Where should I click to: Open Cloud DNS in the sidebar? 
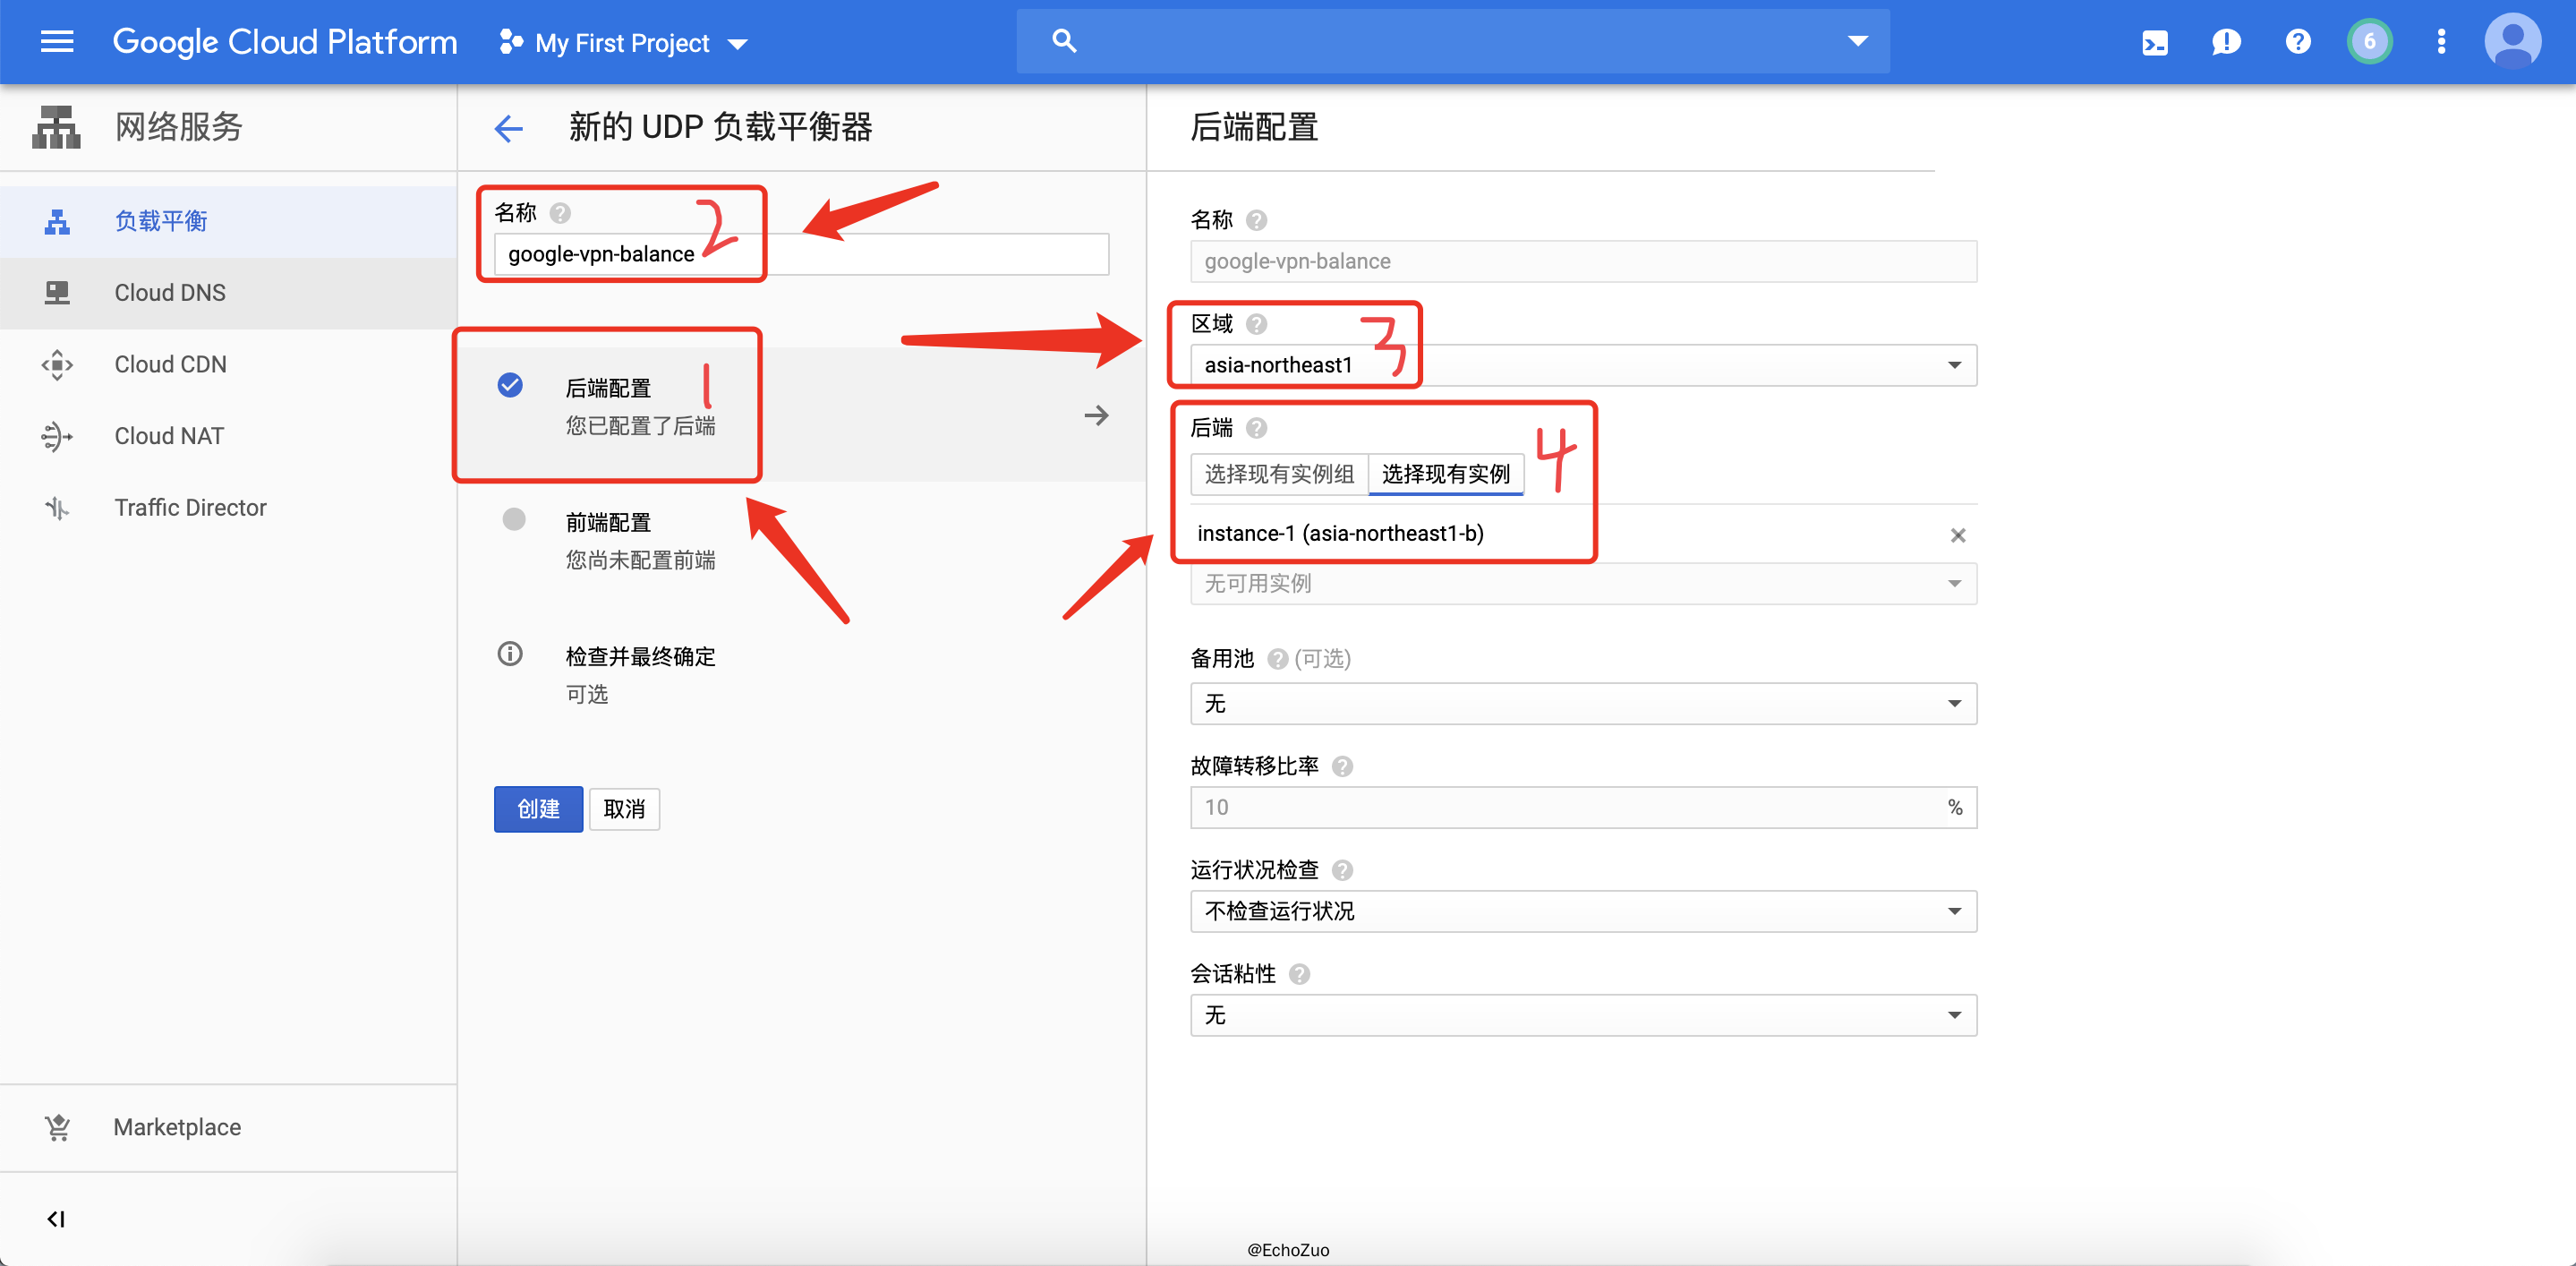coord(228,293)
